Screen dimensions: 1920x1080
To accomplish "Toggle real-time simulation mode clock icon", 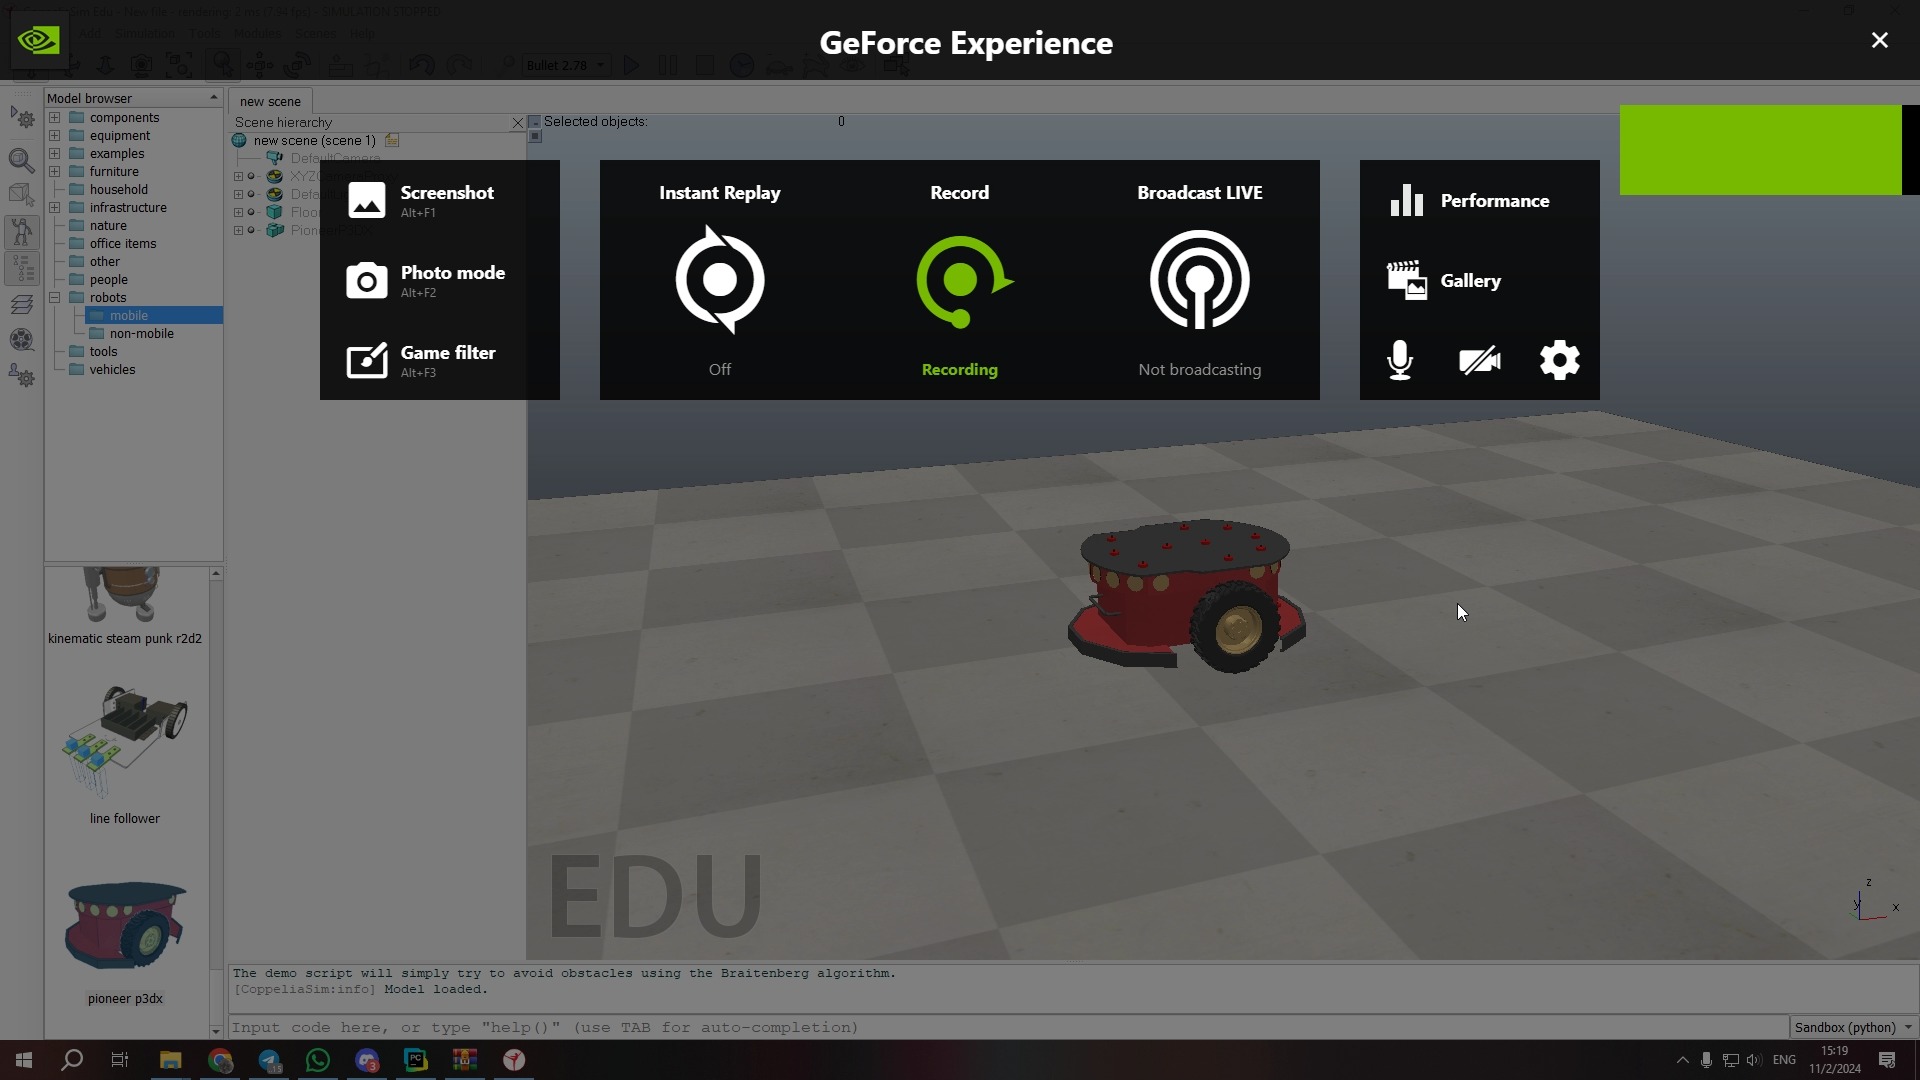I will 742,65.
